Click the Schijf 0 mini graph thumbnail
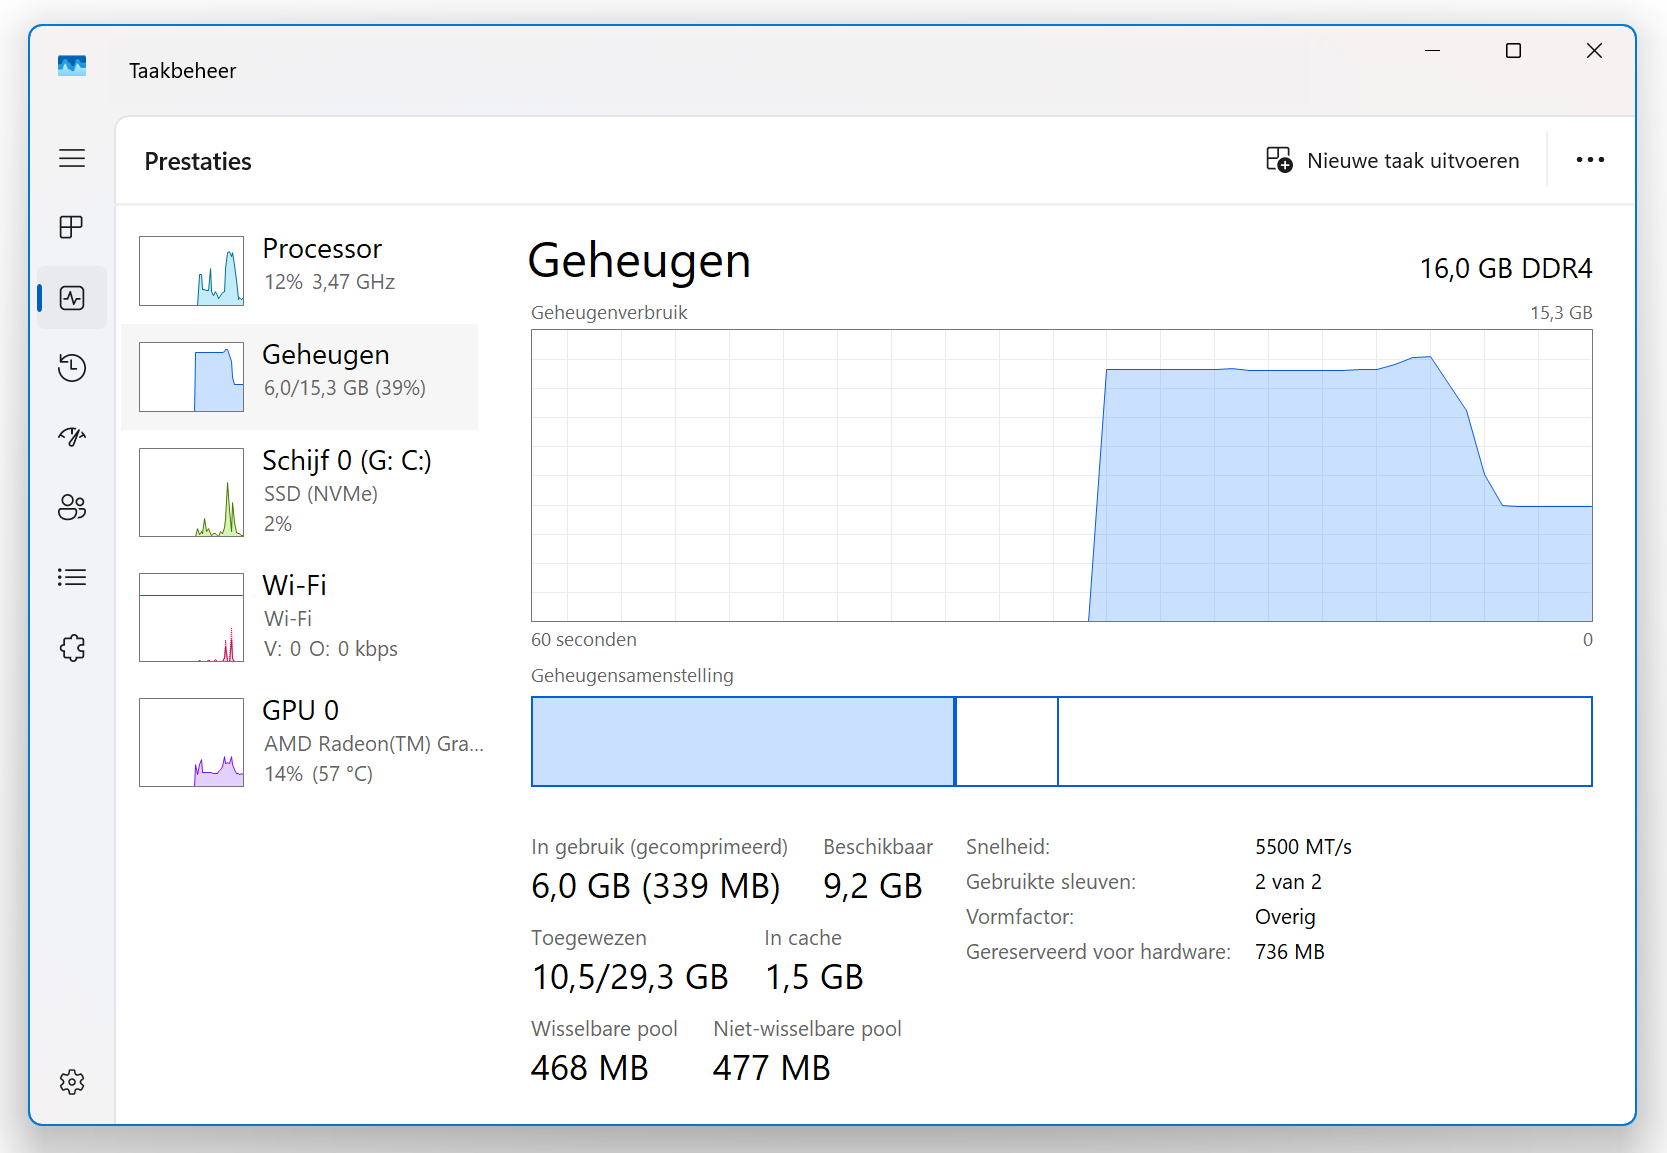The height and width of the screenshot is (1153, 1667). [x=191, y=492]
